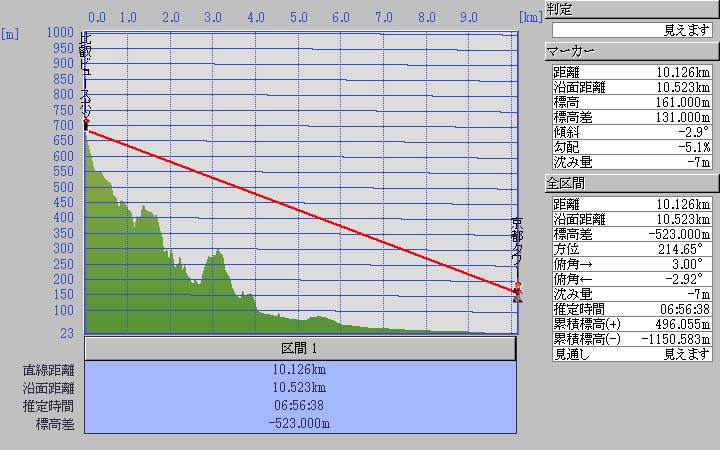Click the 方位 row label
The width and height of the screenshot is (720, 450).
coord(567,249)
